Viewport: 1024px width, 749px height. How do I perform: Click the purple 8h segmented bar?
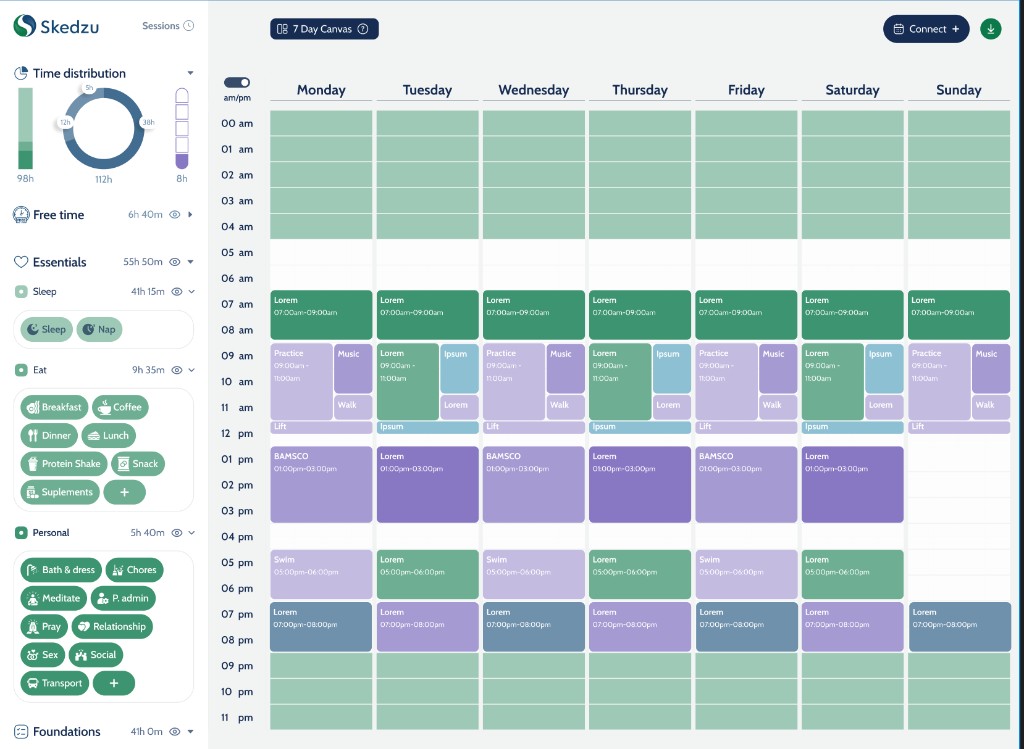182,129
